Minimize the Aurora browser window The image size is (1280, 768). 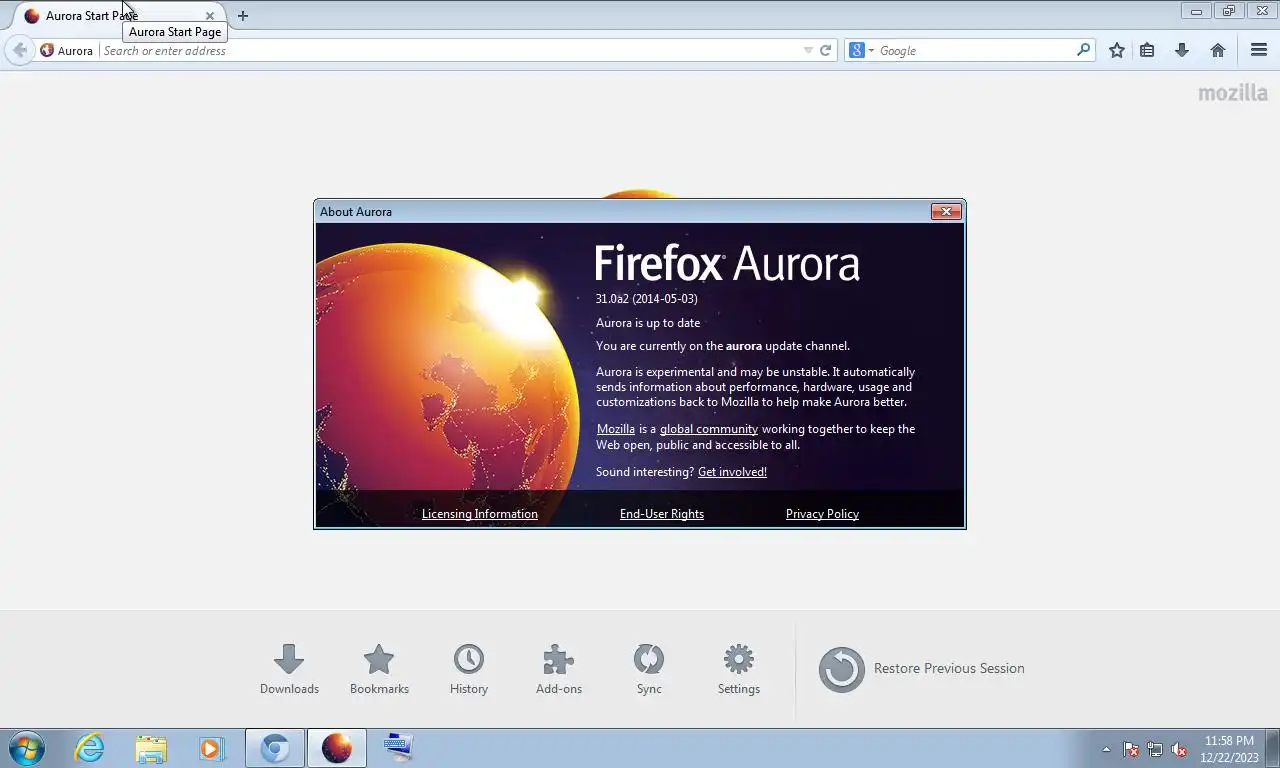click(x=1196, y=11)
